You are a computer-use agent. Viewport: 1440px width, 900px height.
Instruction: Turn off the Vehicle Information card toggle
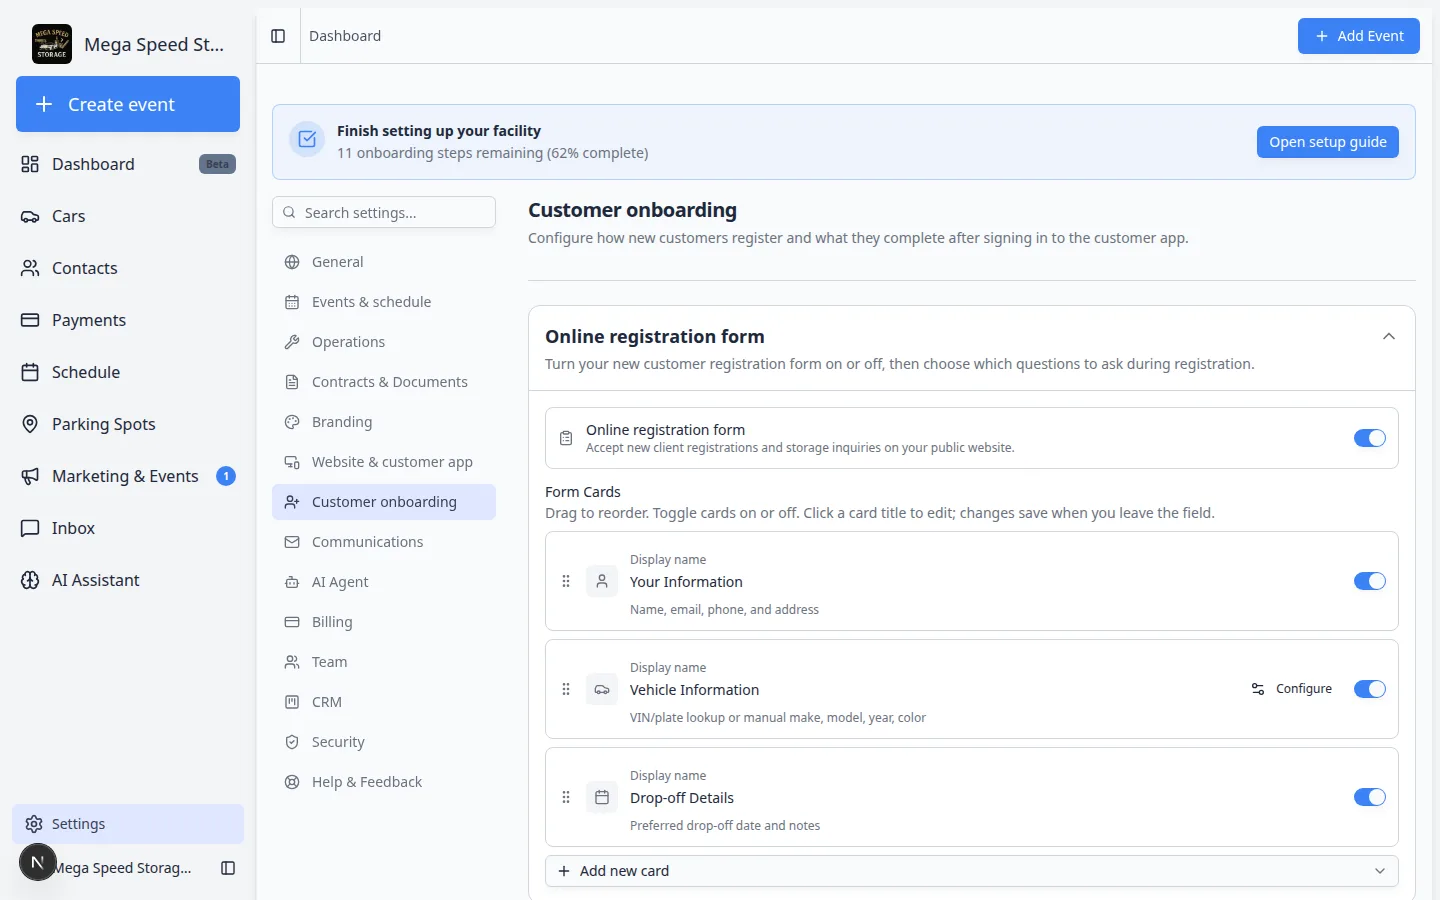(x=1369, y=689)
